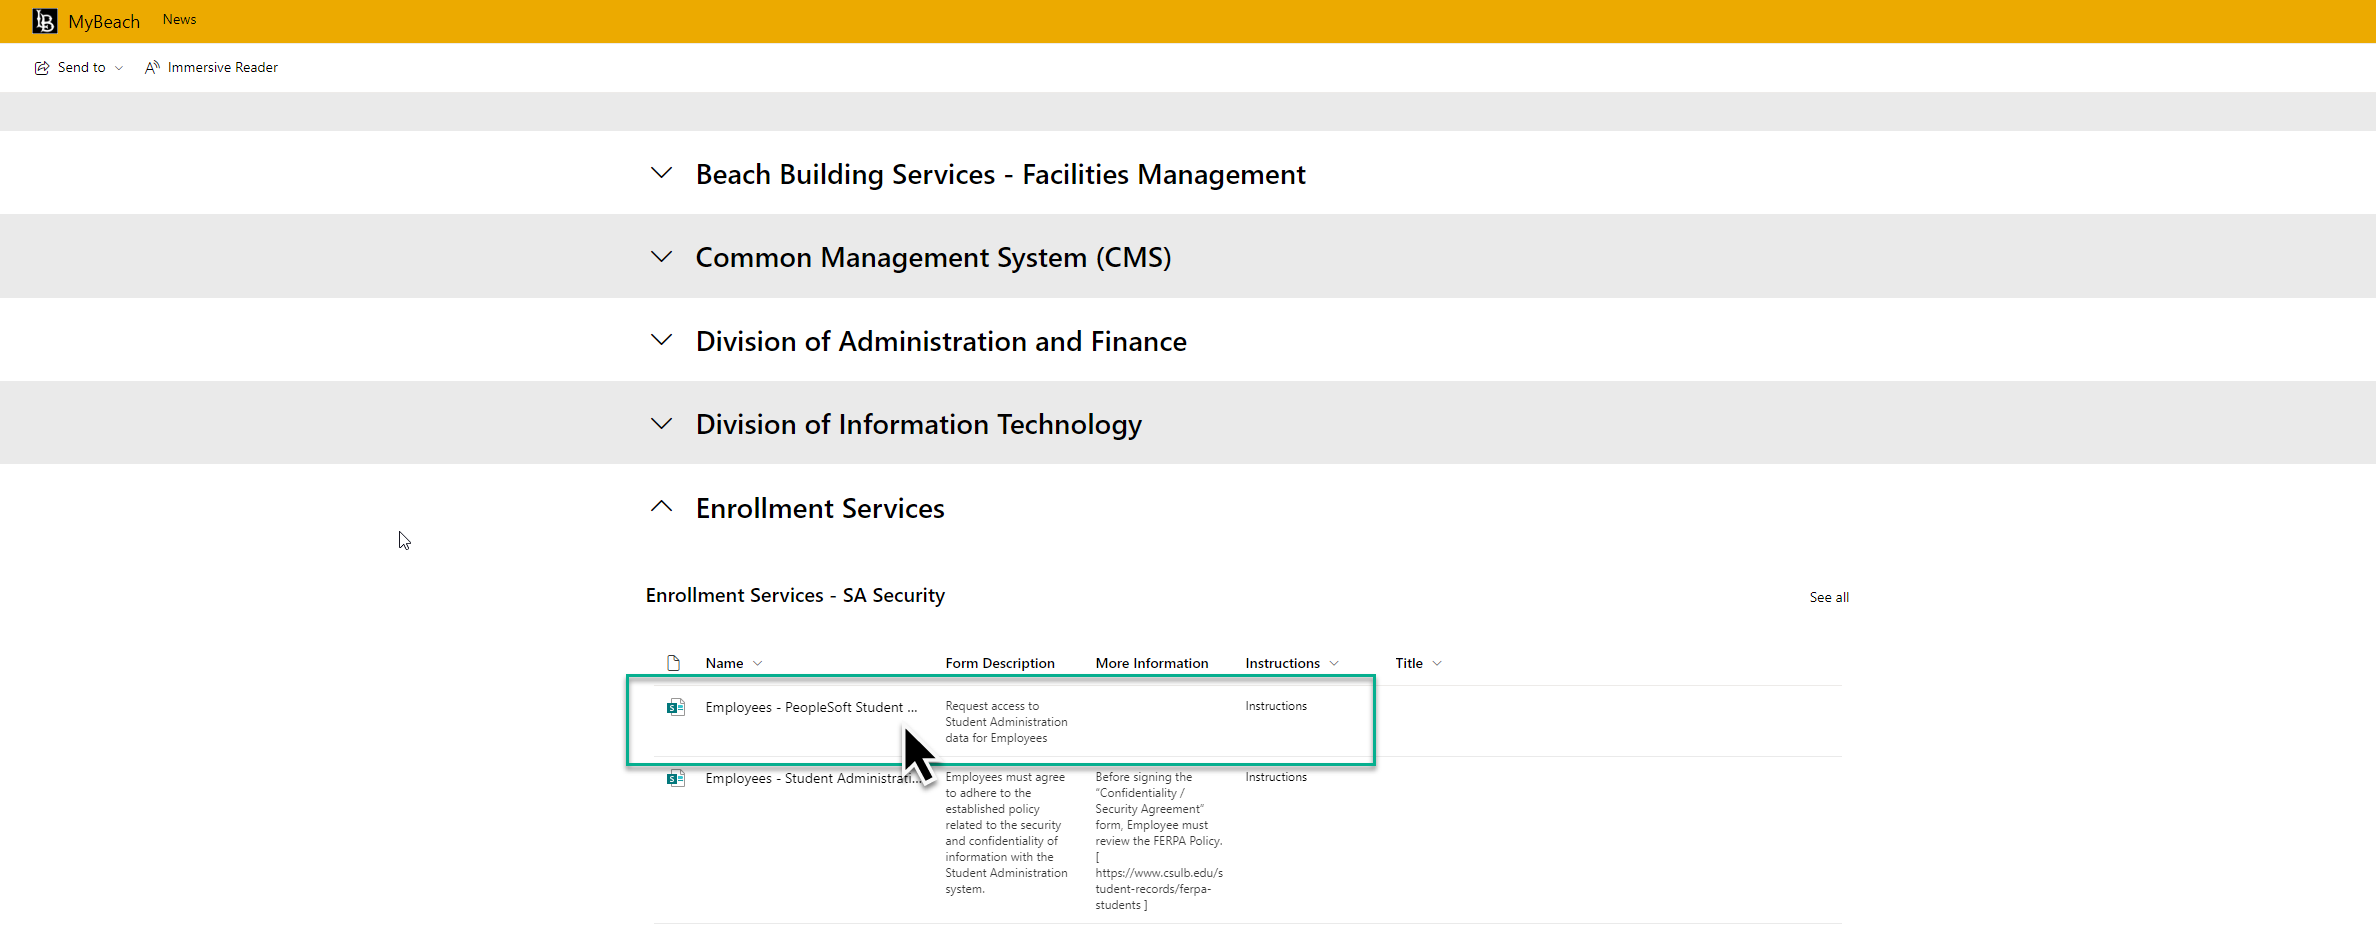This screenshot has height=928, width=2376.
Task: Click the file type column header icon
Action: tap(673, 662)
